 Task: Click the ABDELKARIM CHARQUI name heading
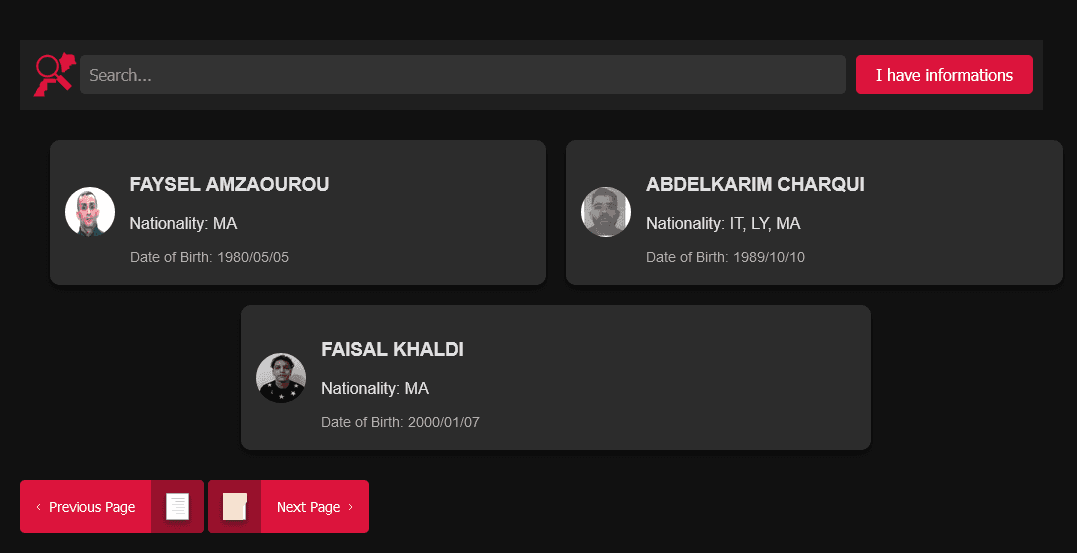(x=755, y=184)
